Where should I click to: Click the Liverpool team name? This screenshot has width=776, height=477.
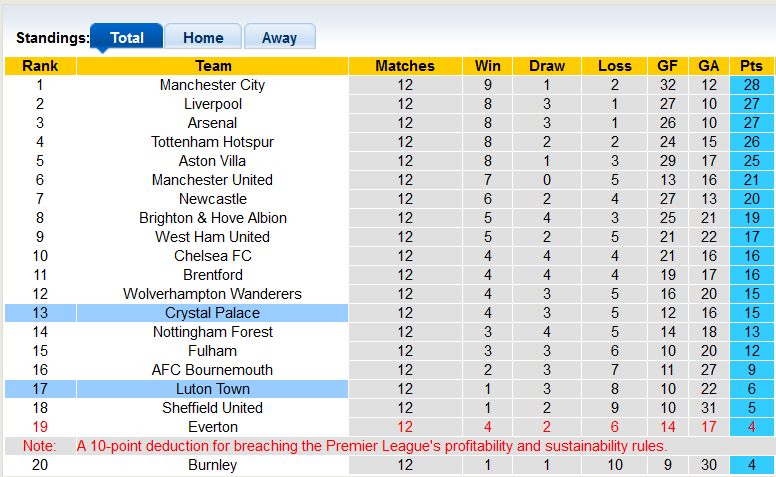pyautogui.click(x=212, y=104)
